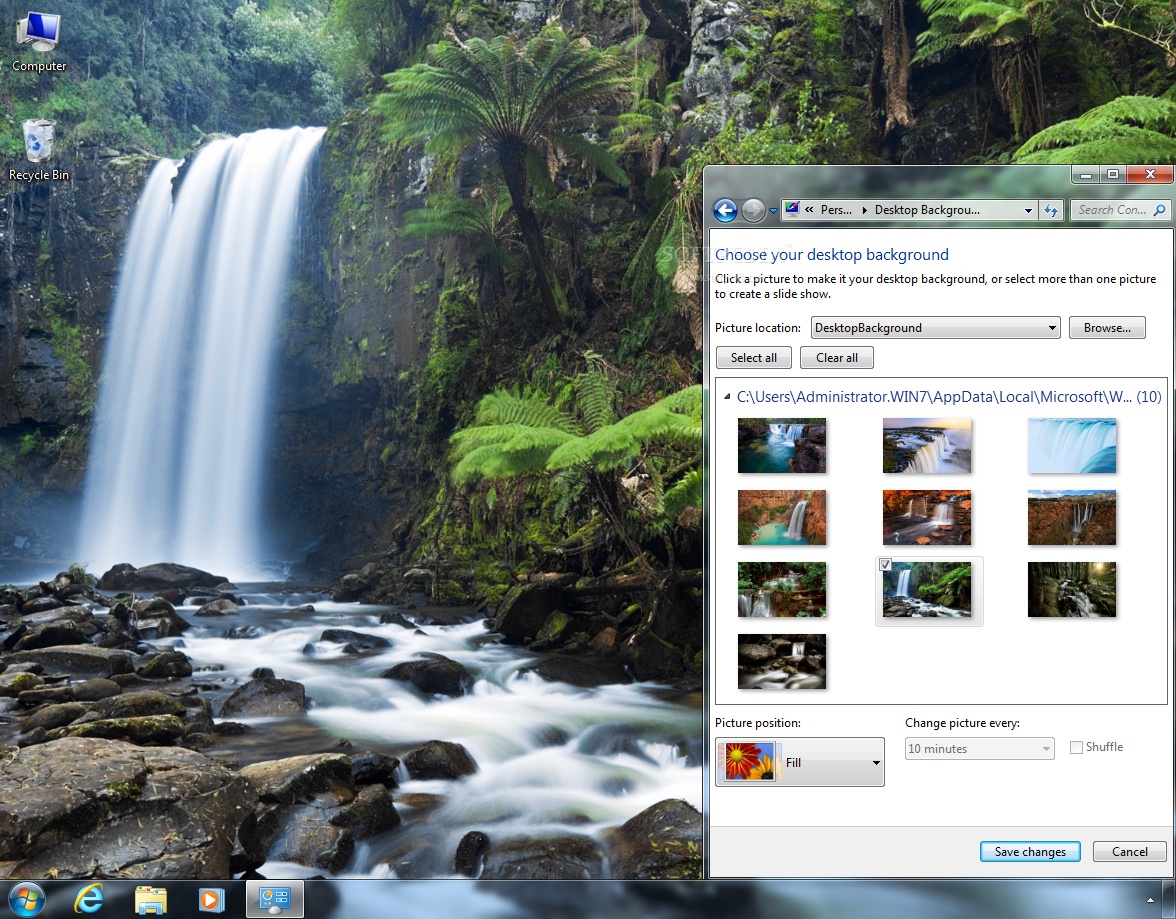
Task: Expand previous locations address dropdown
Action: click(1028, 211)
